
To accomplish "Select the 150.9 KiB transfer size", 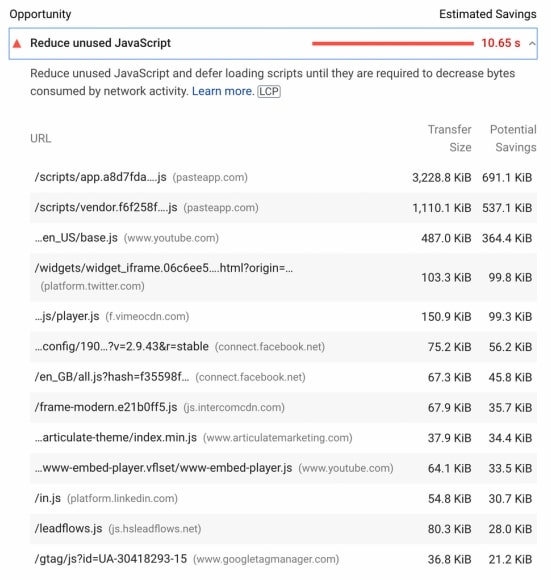I will (446, 317).
